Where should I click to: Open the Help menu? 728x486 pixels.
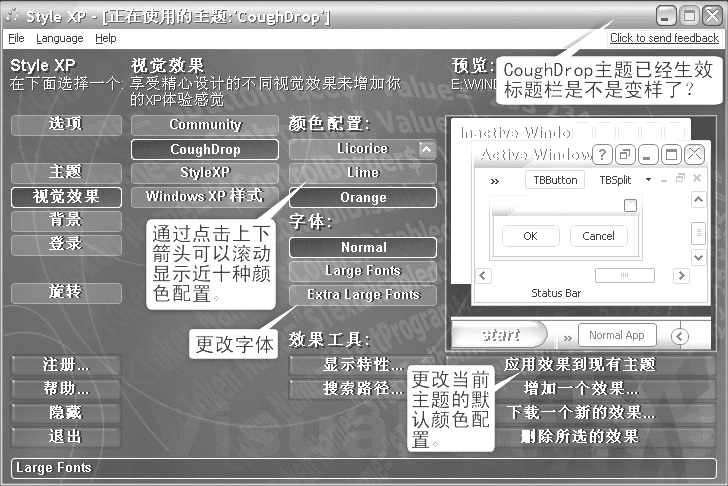click(x=106, y=38)
